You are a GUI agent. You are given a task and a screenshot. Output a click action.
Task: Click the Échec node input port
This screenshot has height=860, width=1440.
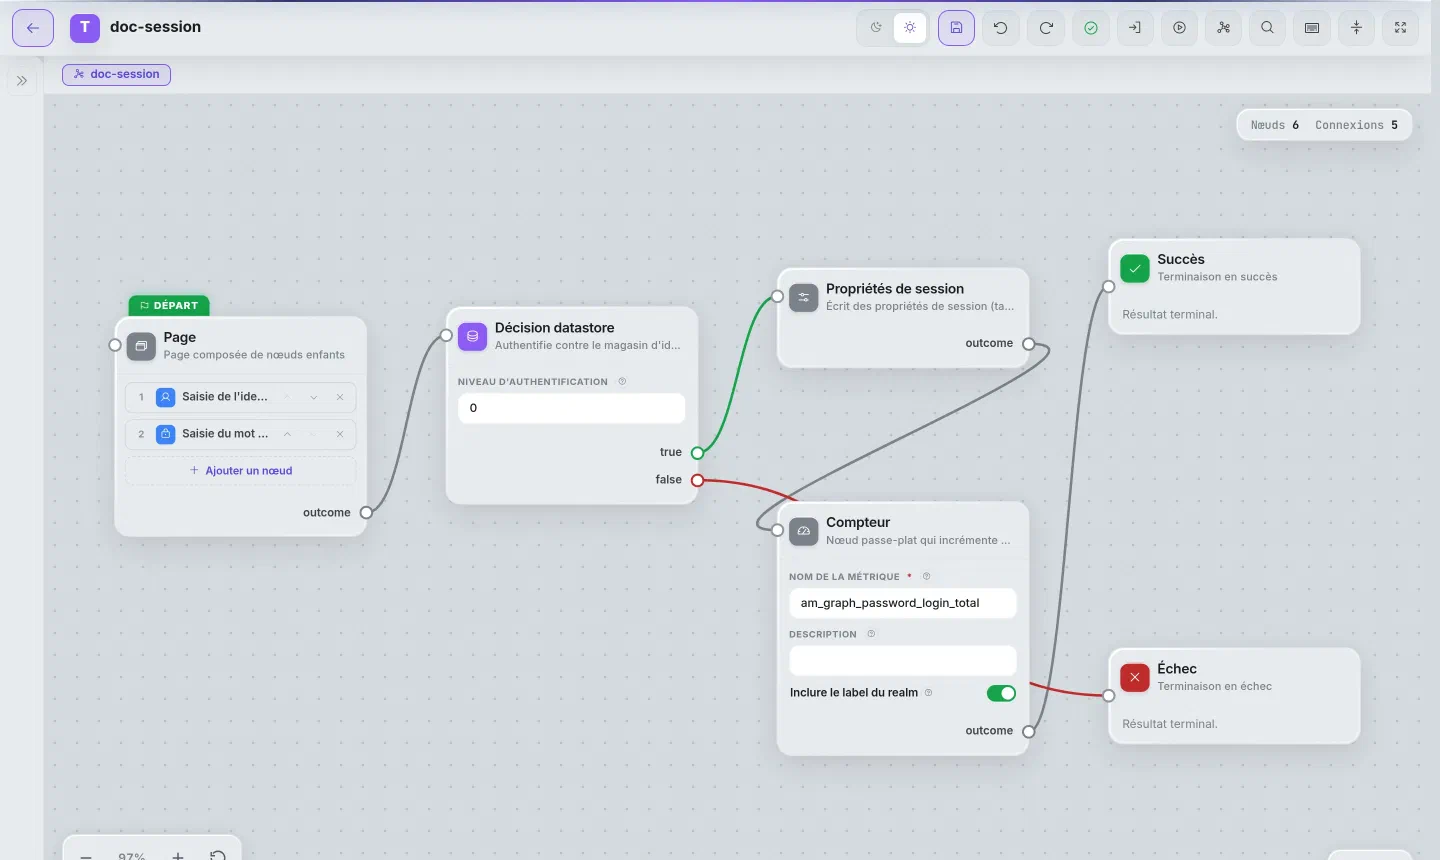click(x=1108, y=695)
